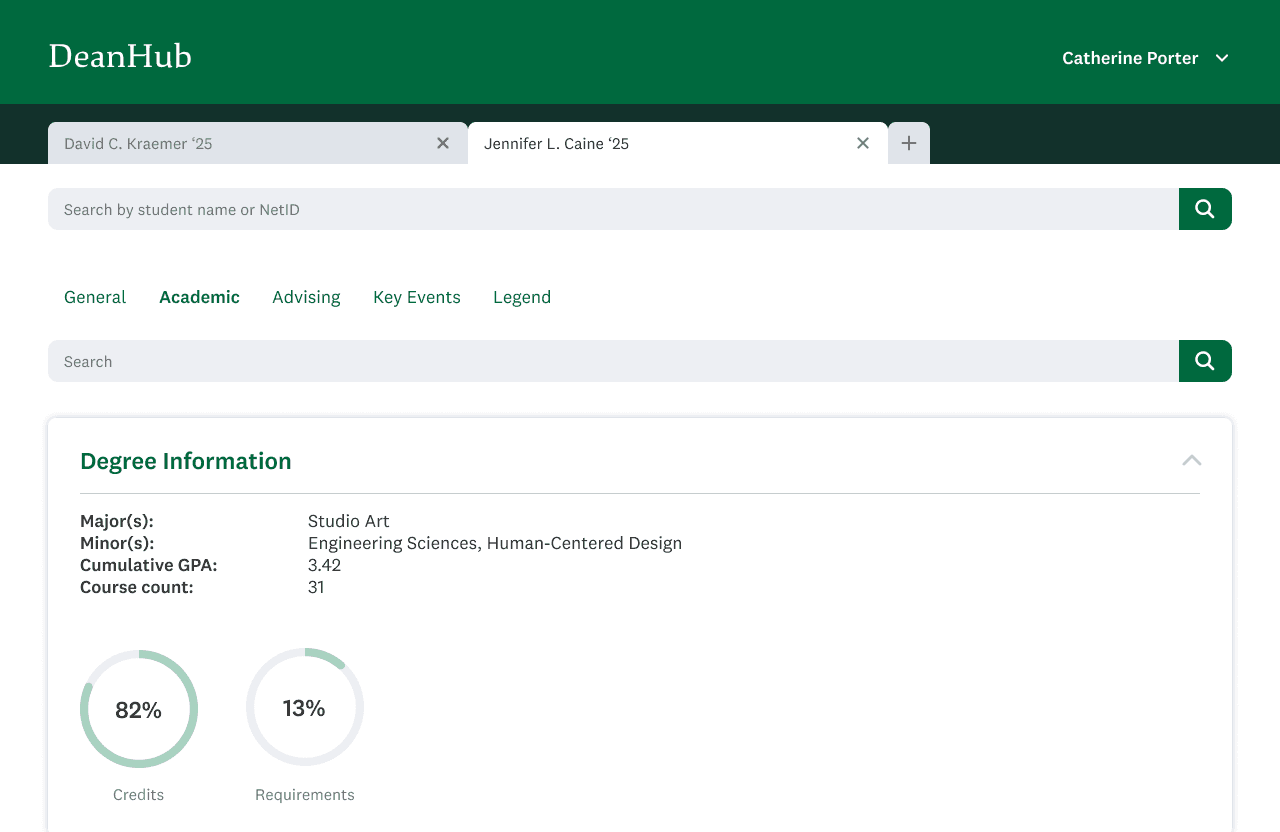This screenshot has height=832, width=1280.
Task: Focus the academic Search field
Action: click(613, 361)
